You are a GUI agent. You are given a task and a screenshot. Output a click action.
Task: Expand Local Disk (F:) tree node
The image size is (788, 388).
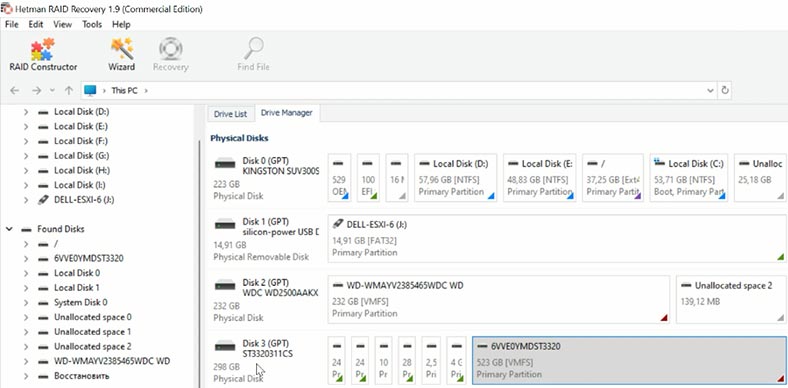pyautogui.click(x=26, y=141)
